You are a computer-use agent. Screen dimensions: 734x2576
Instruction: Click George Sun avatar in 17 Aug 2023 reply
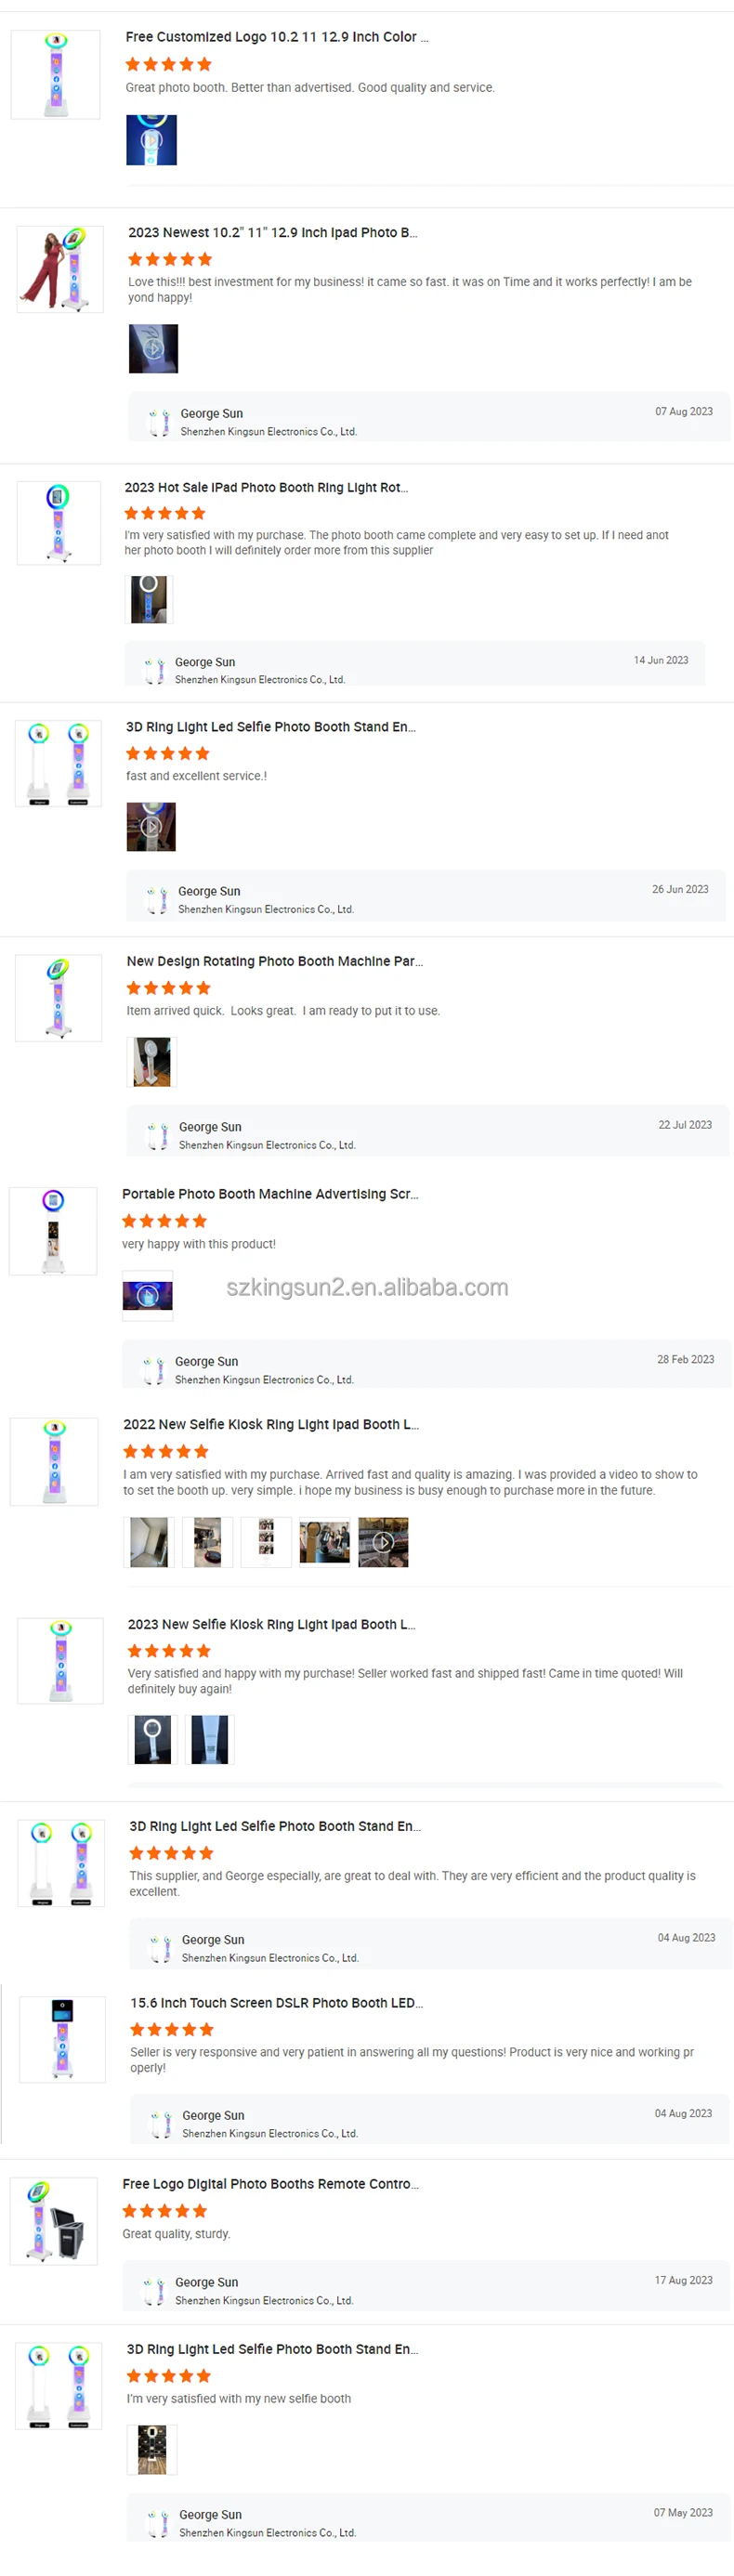[x=154, y=2291]
